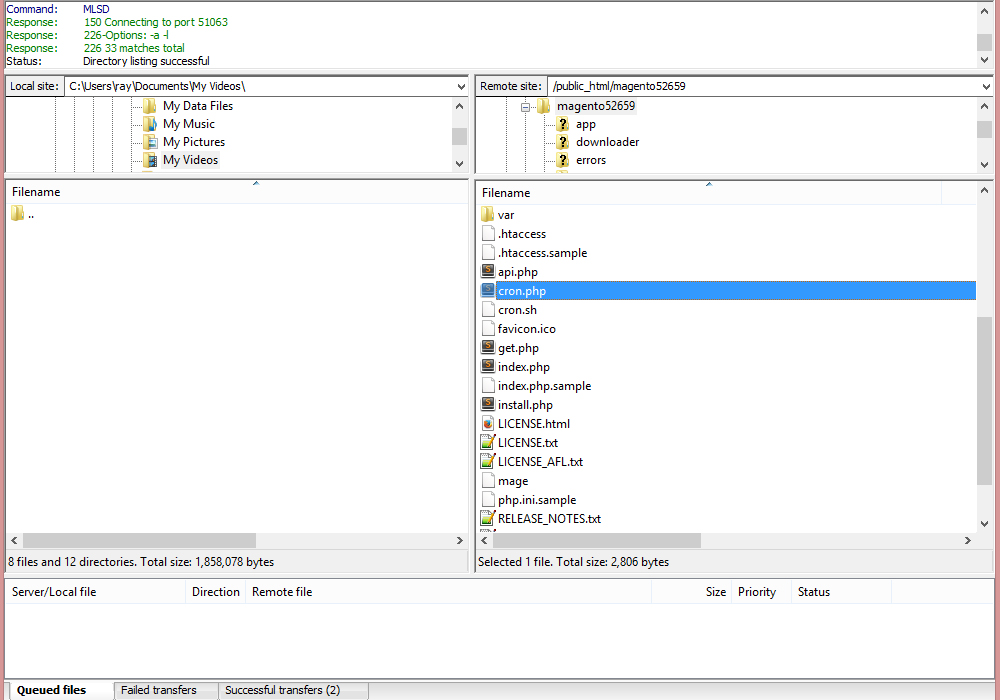
Task: Collapse the magento52659 tree node
Action: point(525,106)
